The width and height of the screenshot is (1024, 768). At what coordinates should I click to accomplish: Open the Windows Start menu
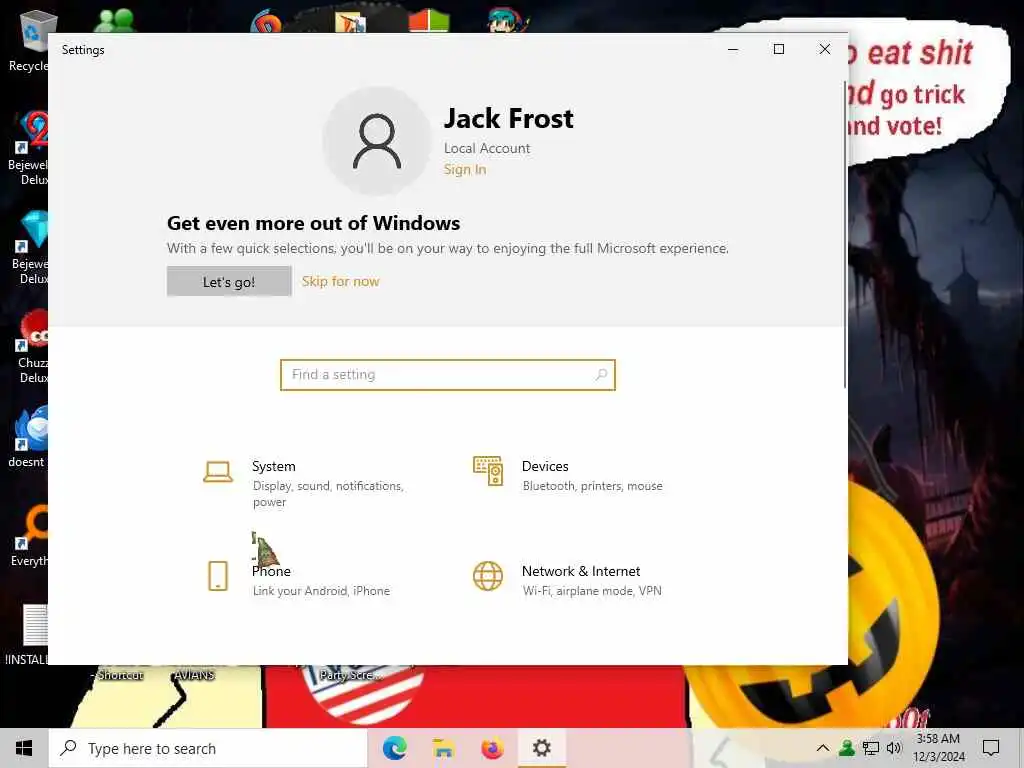click(24, 748)
